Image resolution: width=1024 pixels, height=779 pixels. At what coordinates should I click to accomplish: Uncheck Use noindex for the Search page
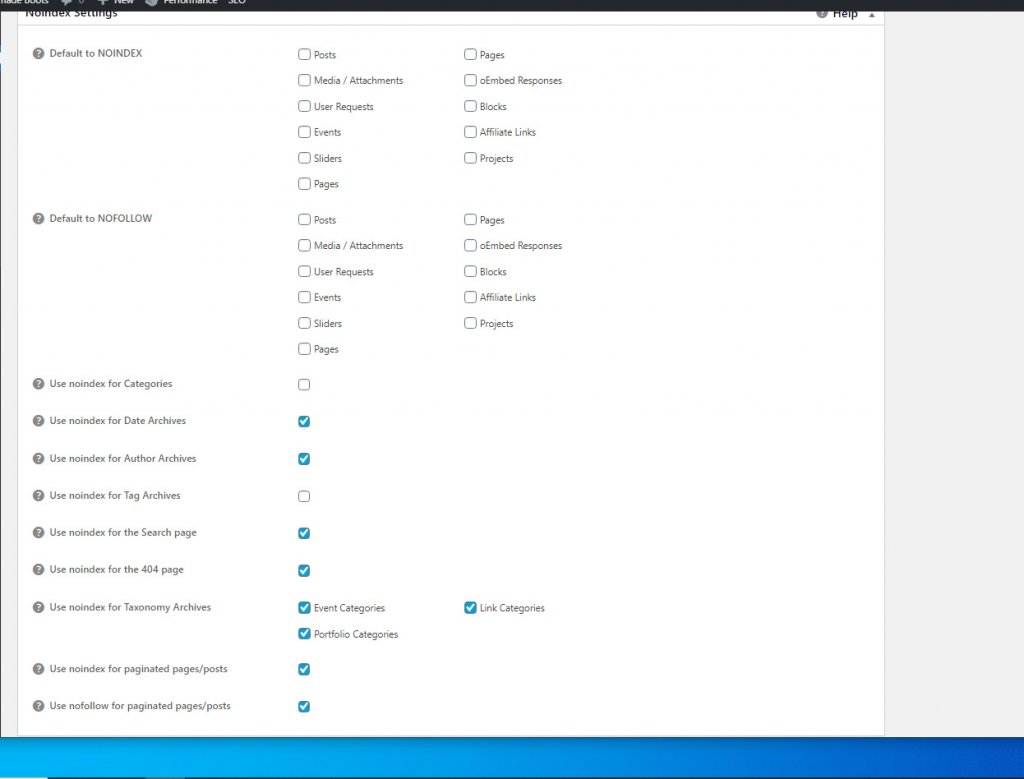tap(304, 533)
